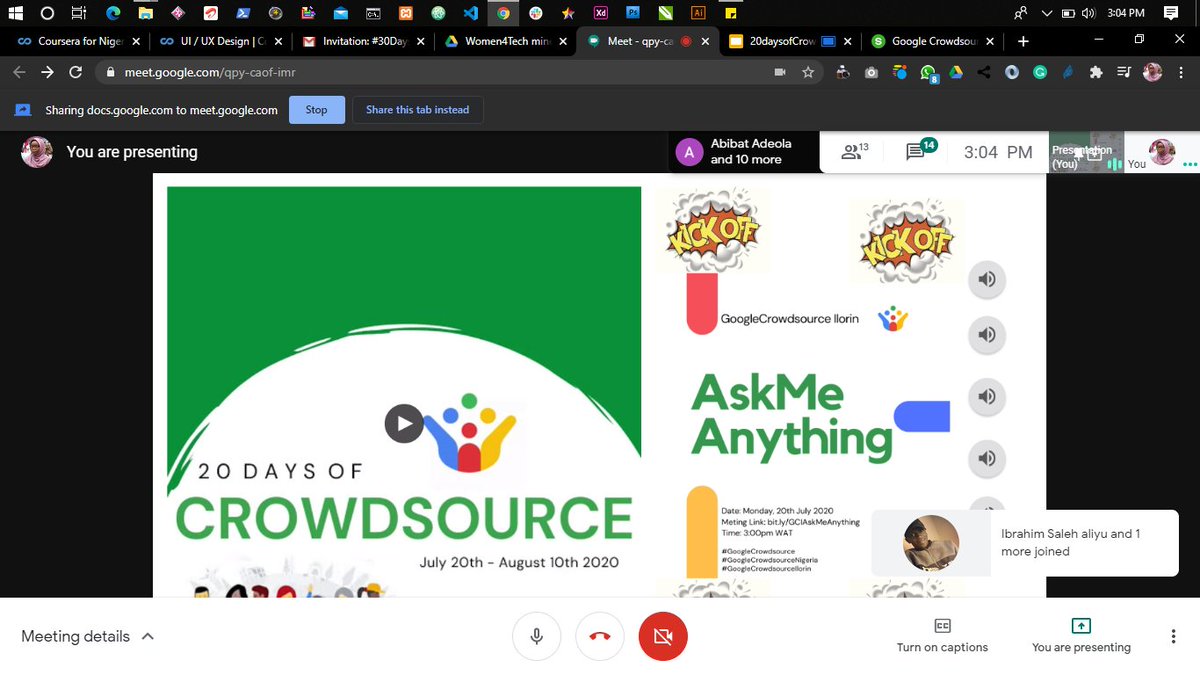Close the Coursera for Nigeria tab
The width and height of the screenshot is (1200, 675).
point(136,42)
